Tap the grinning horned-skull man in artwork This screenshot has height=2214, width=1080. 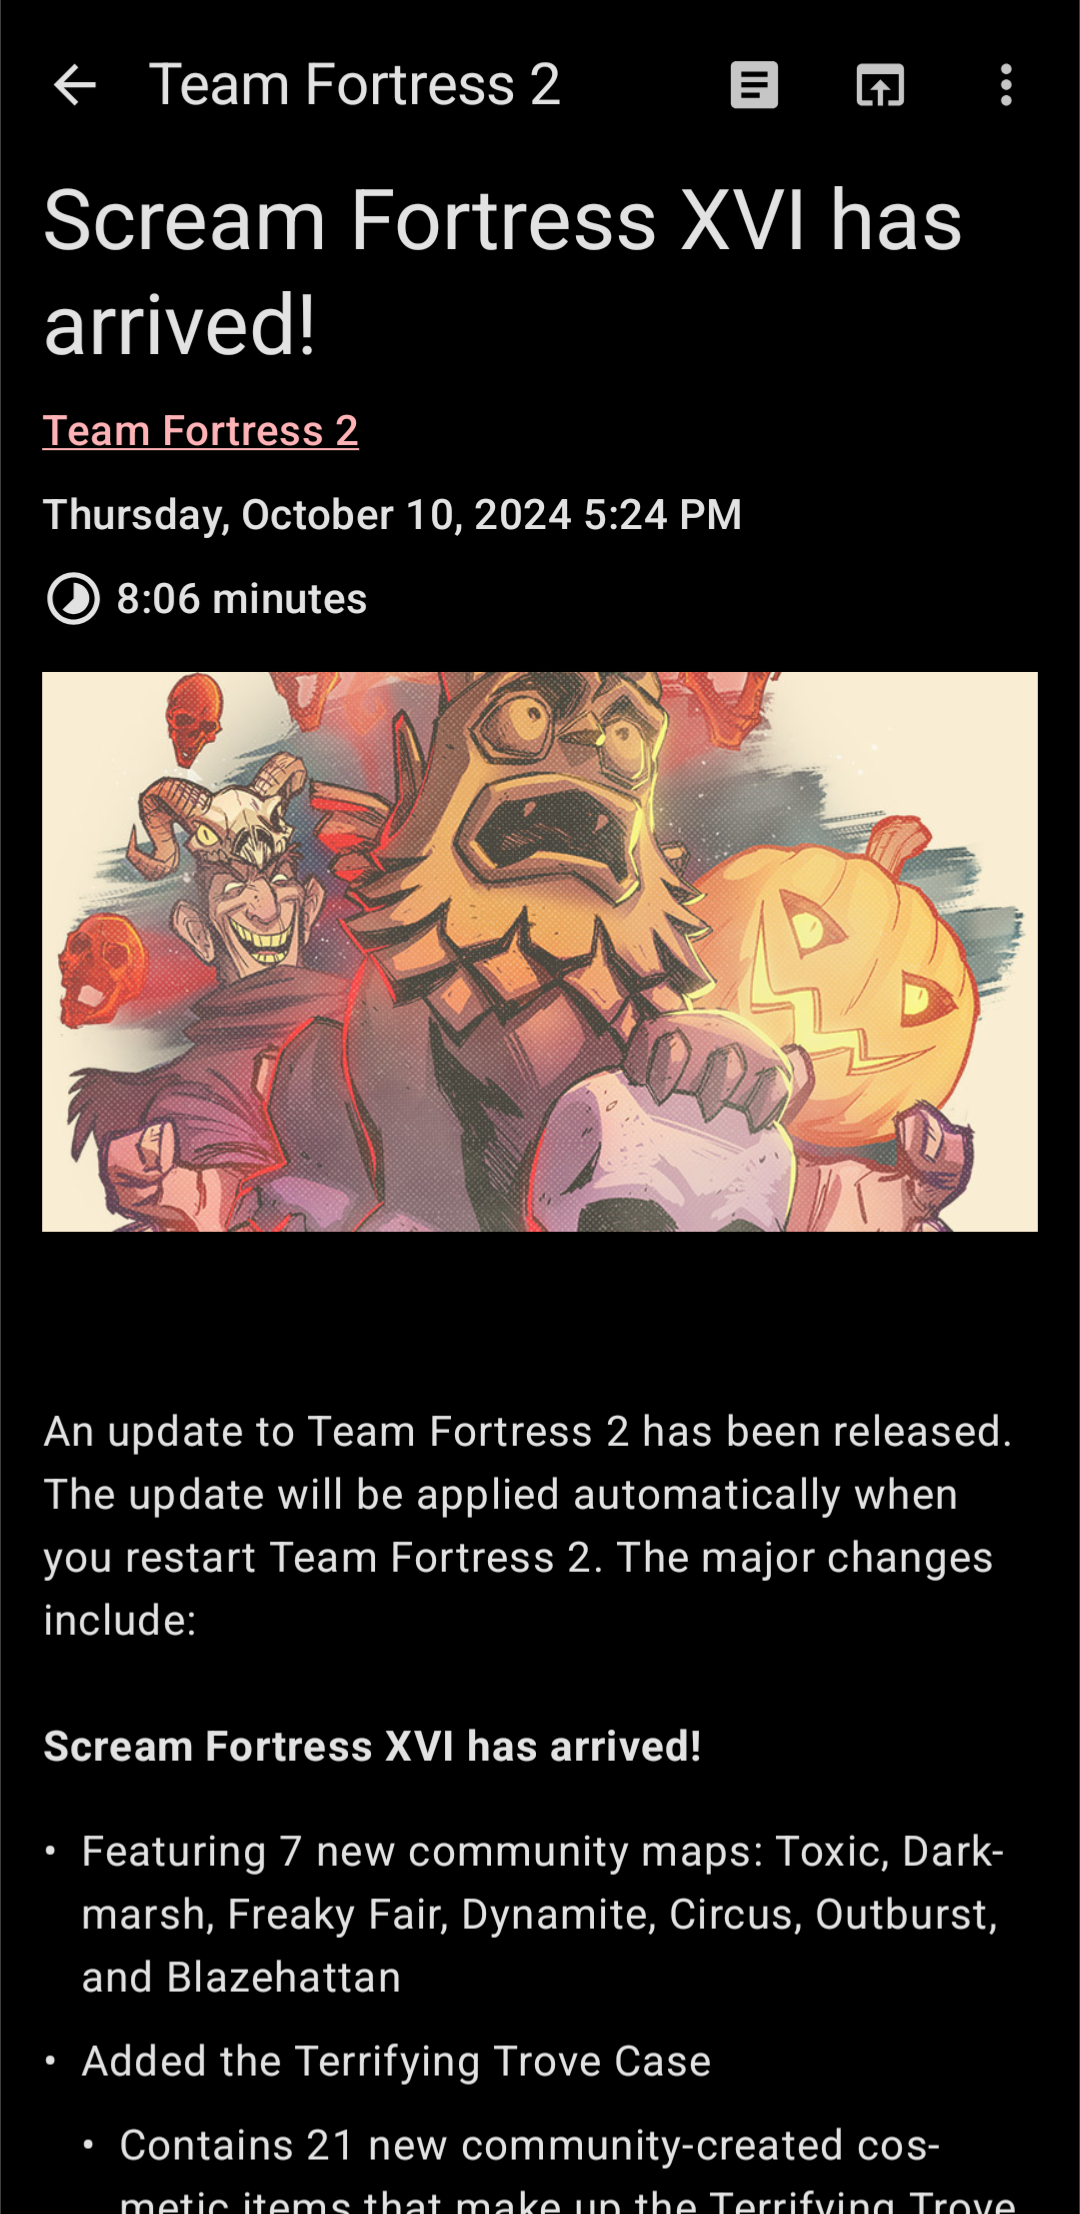tap(240, 890)
